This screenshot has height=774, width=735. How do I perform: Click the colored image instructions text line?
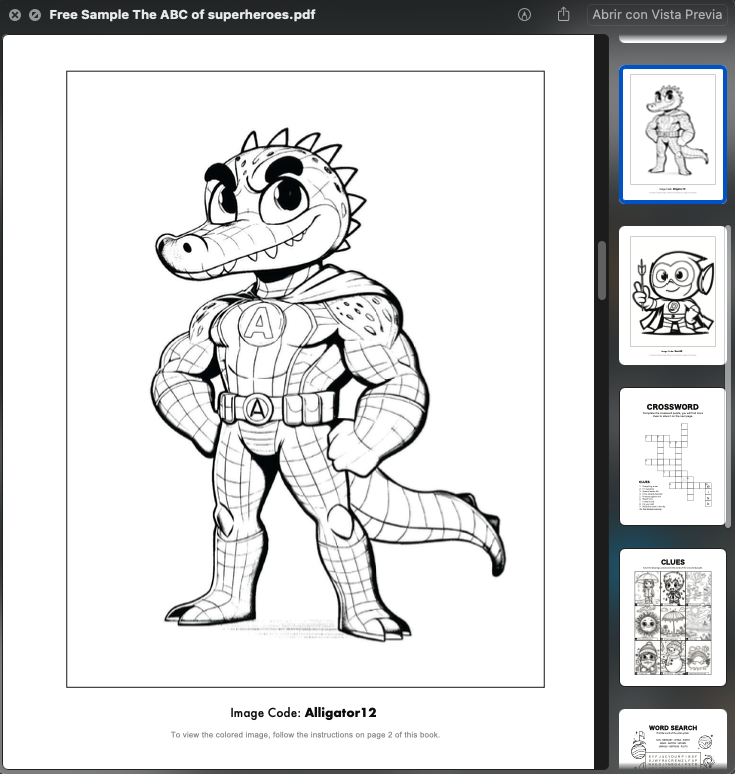[x=304, y=735]
